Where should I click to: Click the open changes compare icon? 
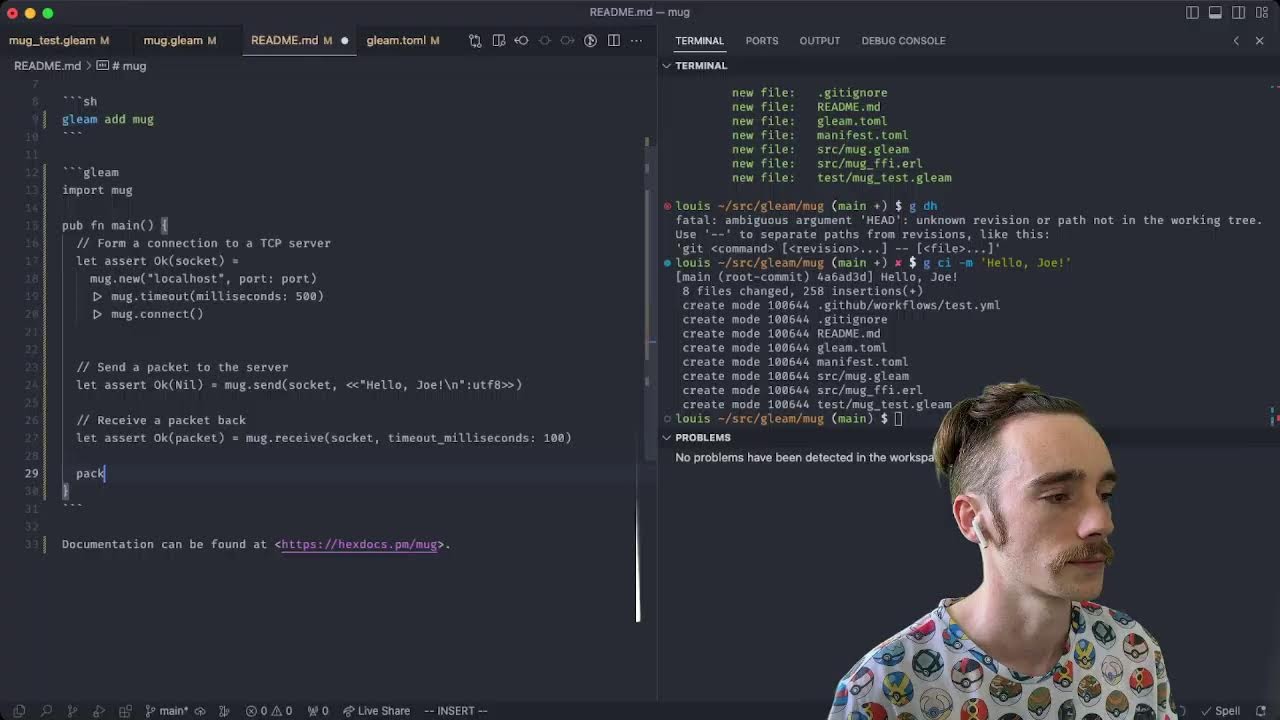[475, 41]
